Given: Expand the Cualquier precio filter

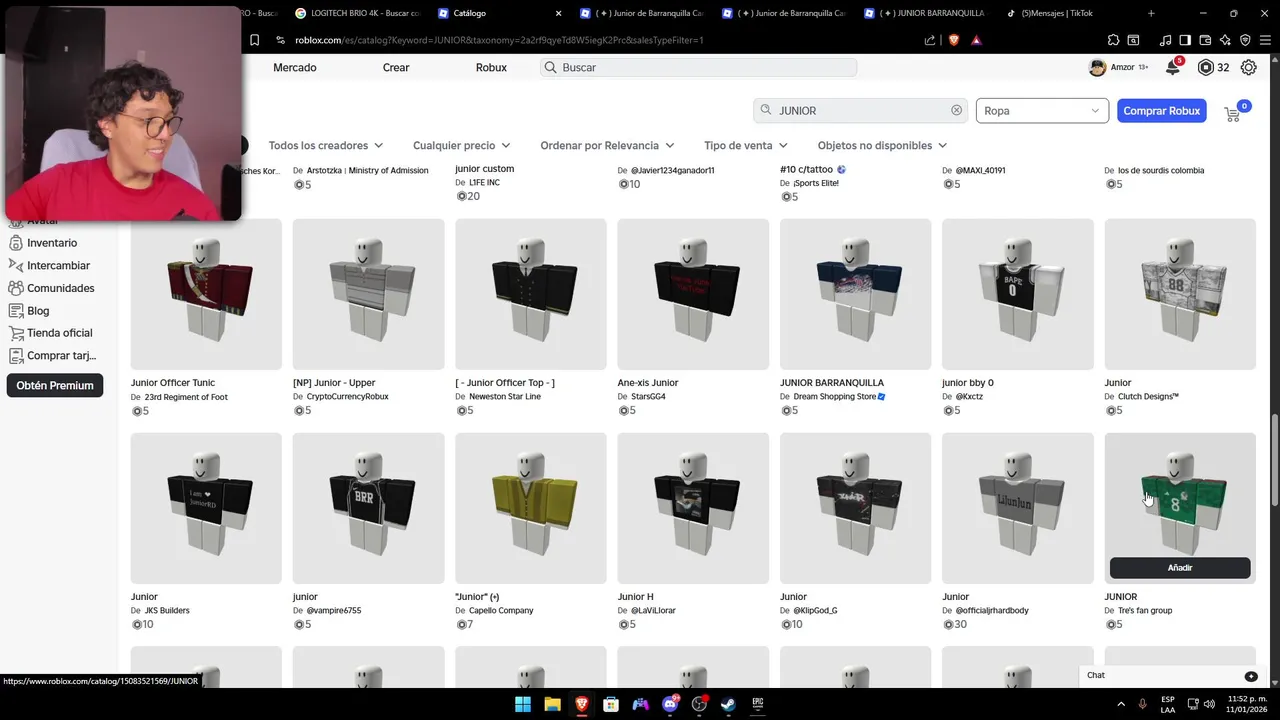Looking at the screenshot, I should click(462, 145).
